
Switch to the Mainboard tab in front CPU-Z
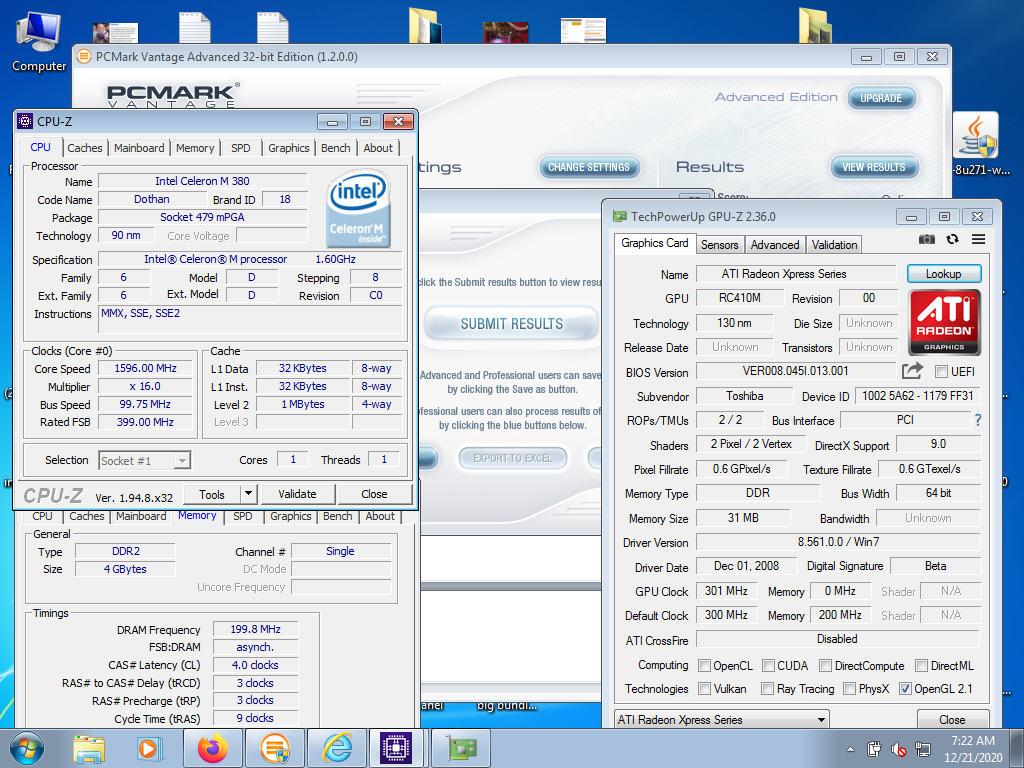click(x=139, y=148)
